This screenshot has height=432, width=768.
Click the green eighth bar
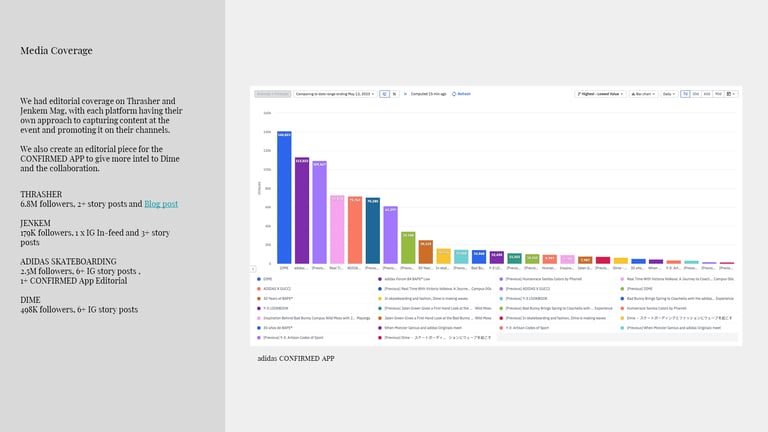(408, 248)
